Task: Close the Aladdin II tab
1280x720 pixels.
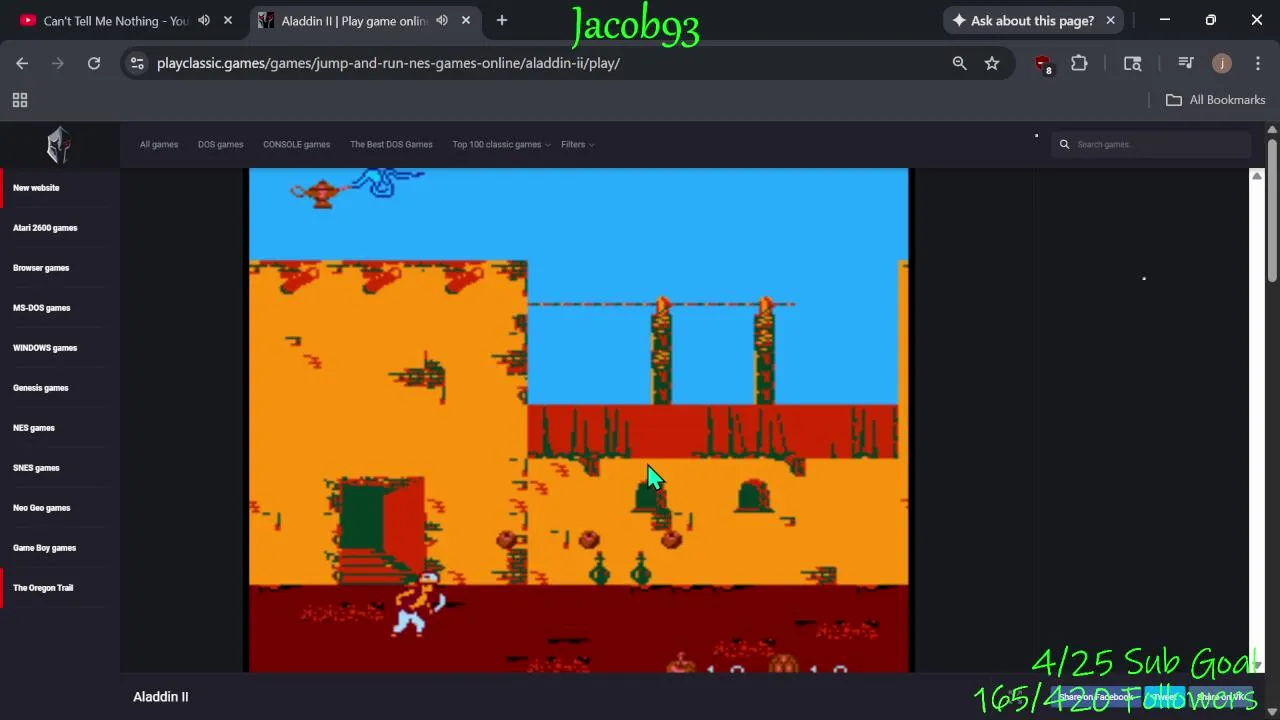Action: pyautogui.click(x=466, y=20)
